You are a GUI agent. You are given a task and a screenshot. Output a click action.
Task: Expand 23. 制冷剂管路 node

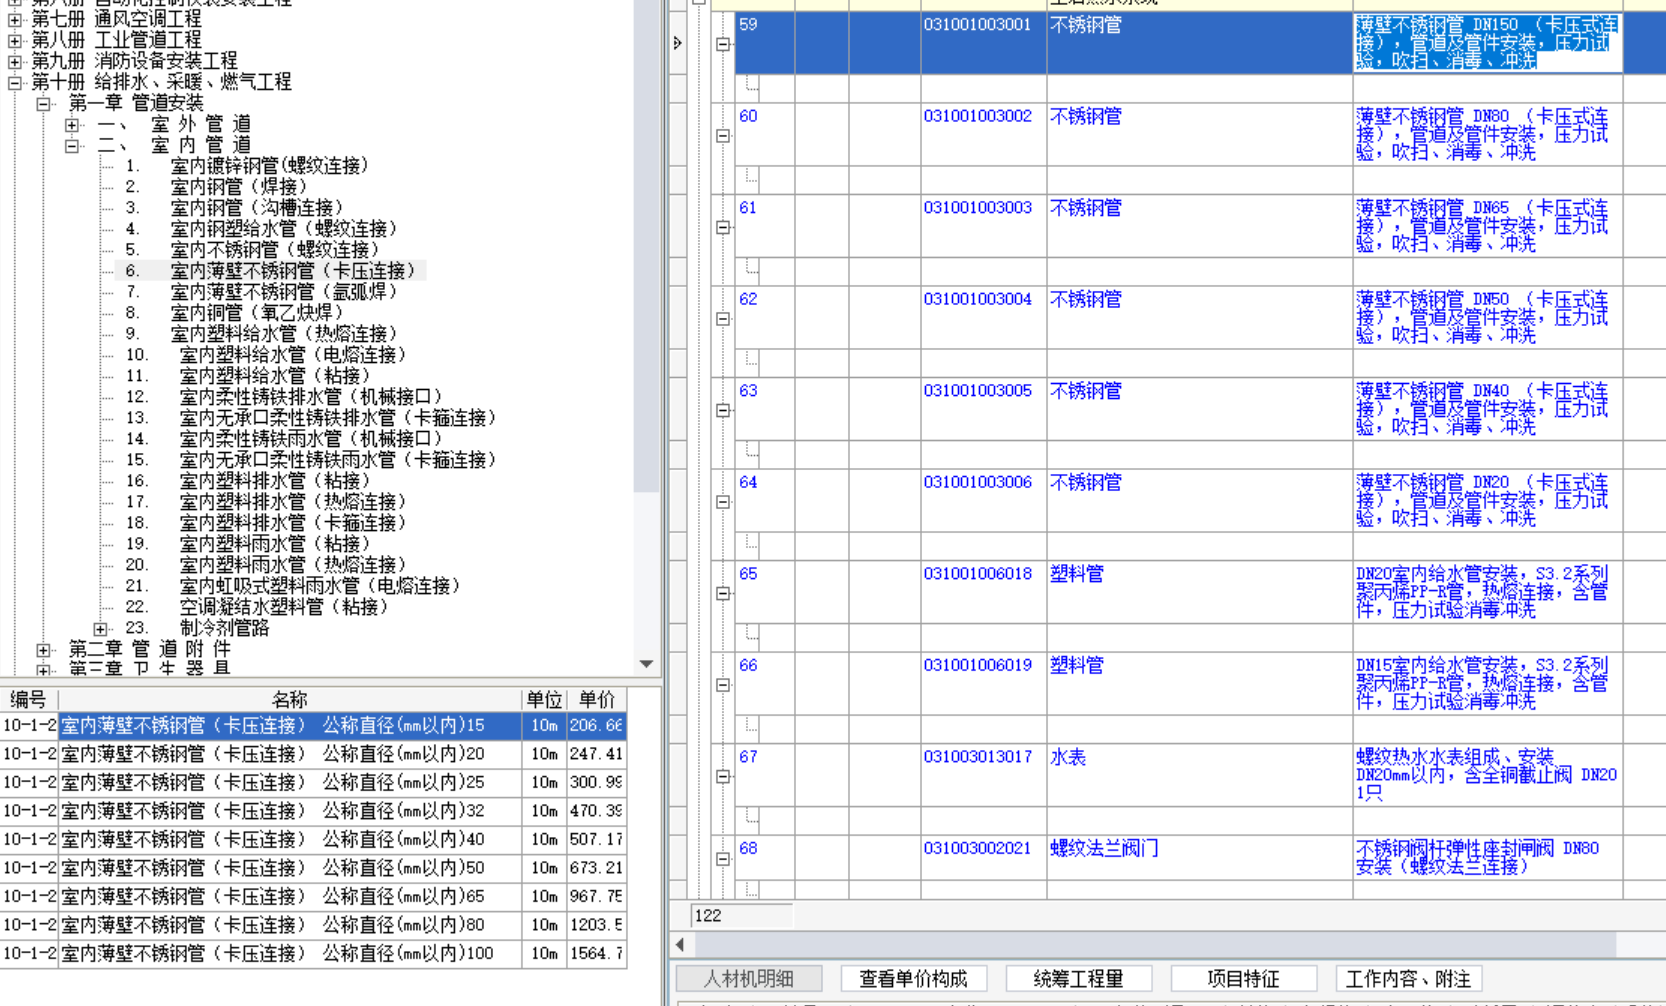(x=100, y=629)
